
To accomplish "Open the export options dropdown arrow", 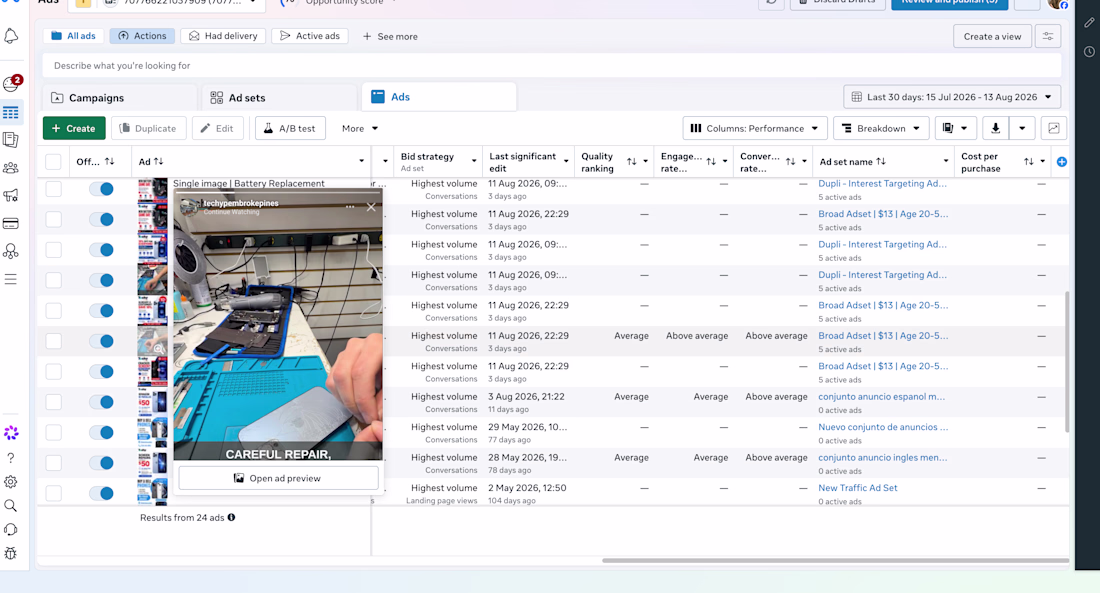I will point(1022,128).
